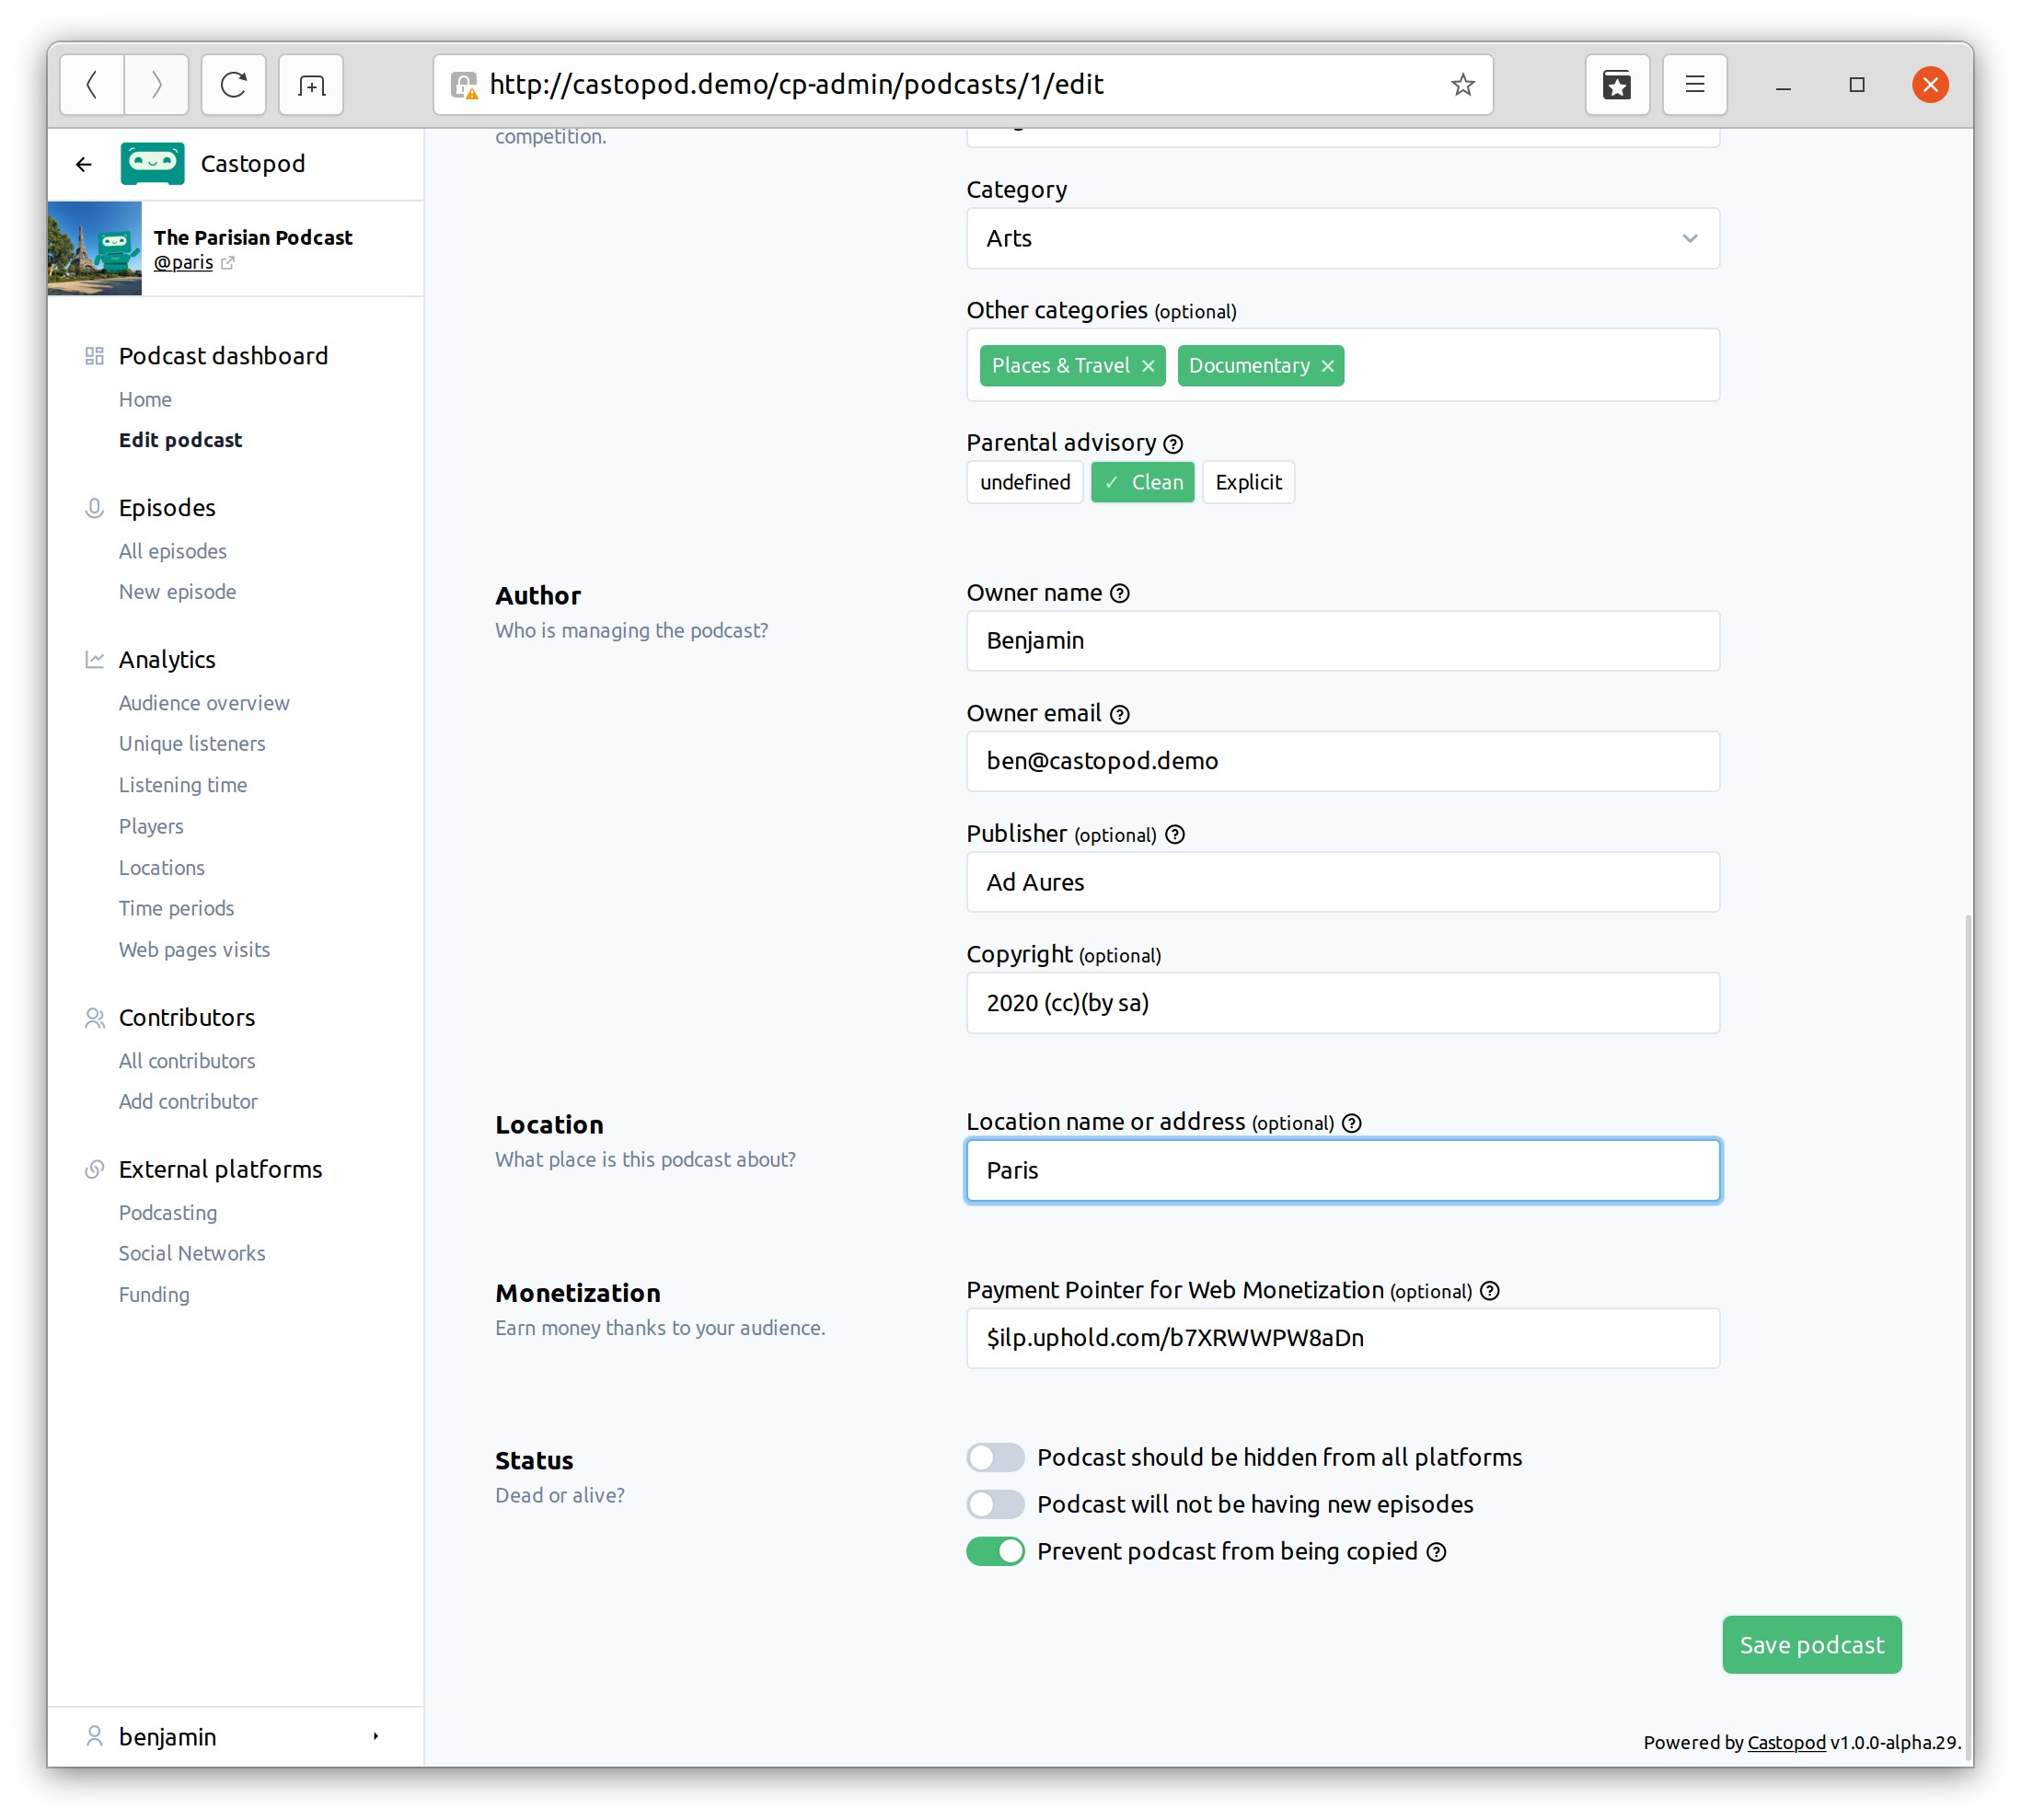Click All episodes menu item
The height and width of the screenshot is (1820, 2021).
pyautogui.click(x=170, y=550)
